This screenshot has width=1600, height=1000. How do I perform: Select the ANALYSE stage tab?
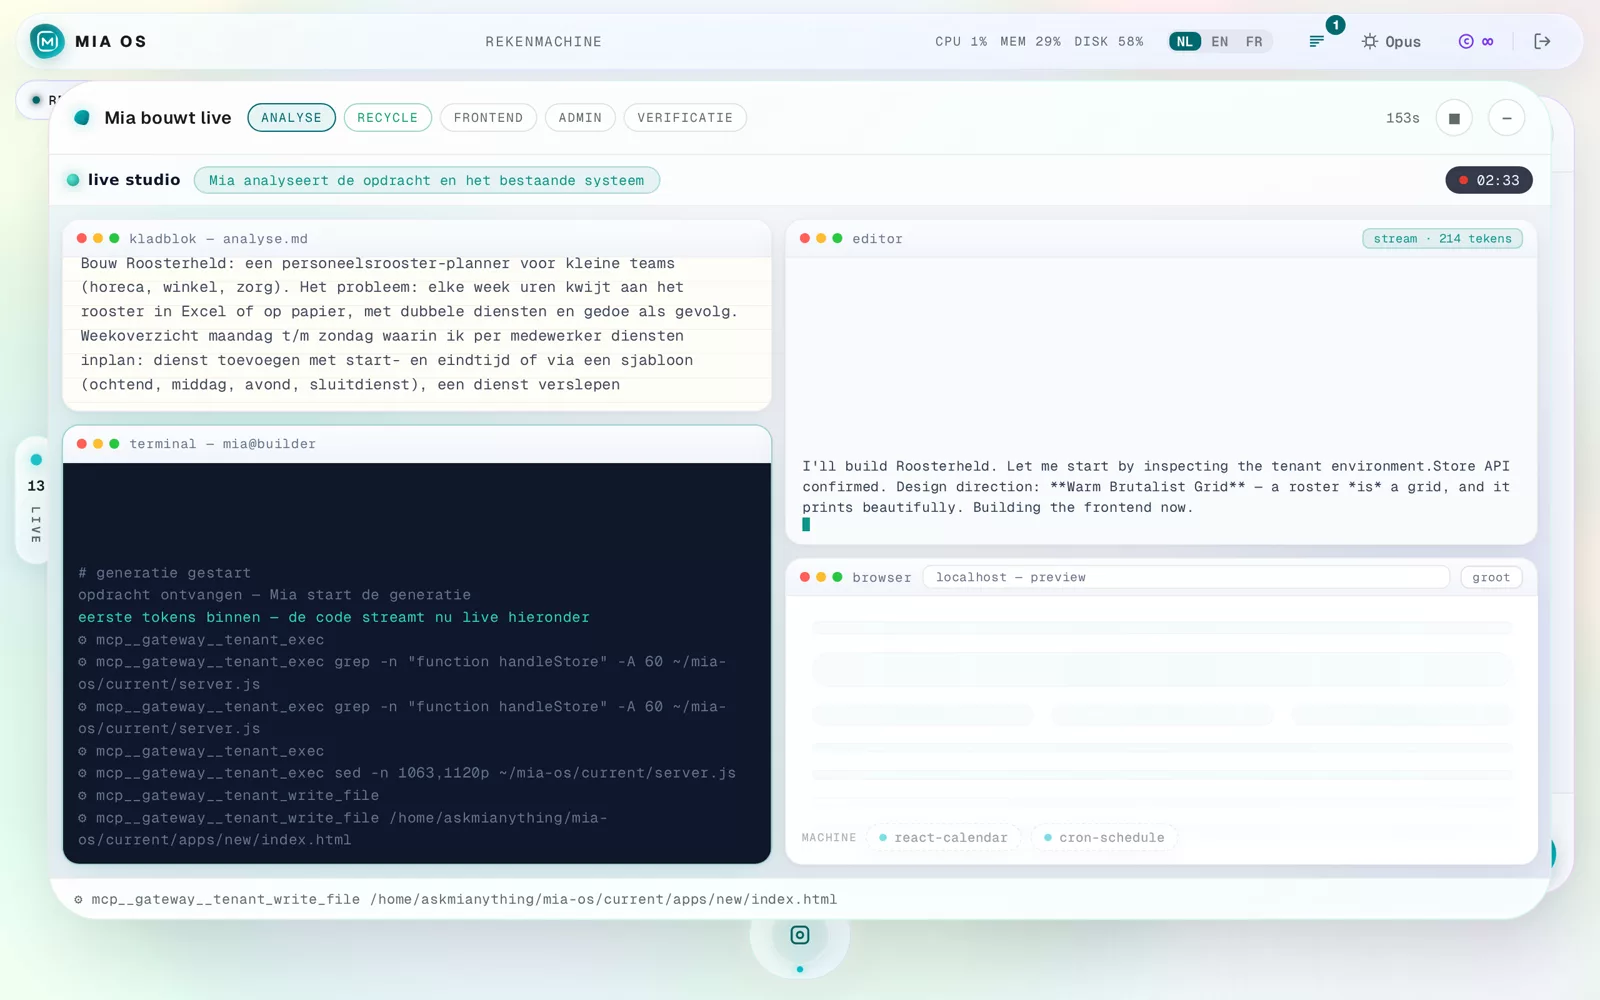(x=291, y=117)
